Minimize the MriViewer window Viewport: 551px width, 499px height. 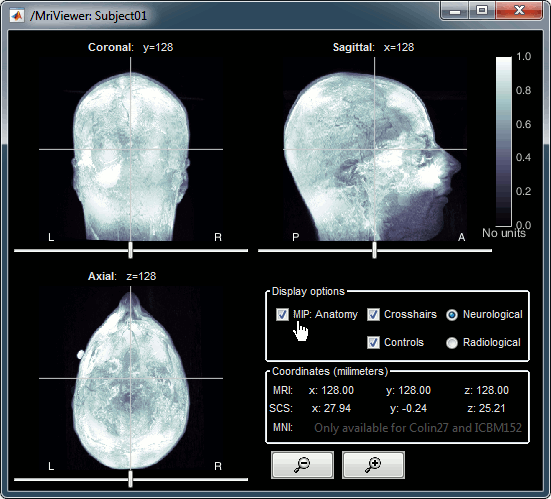click(x=455, y=11)
